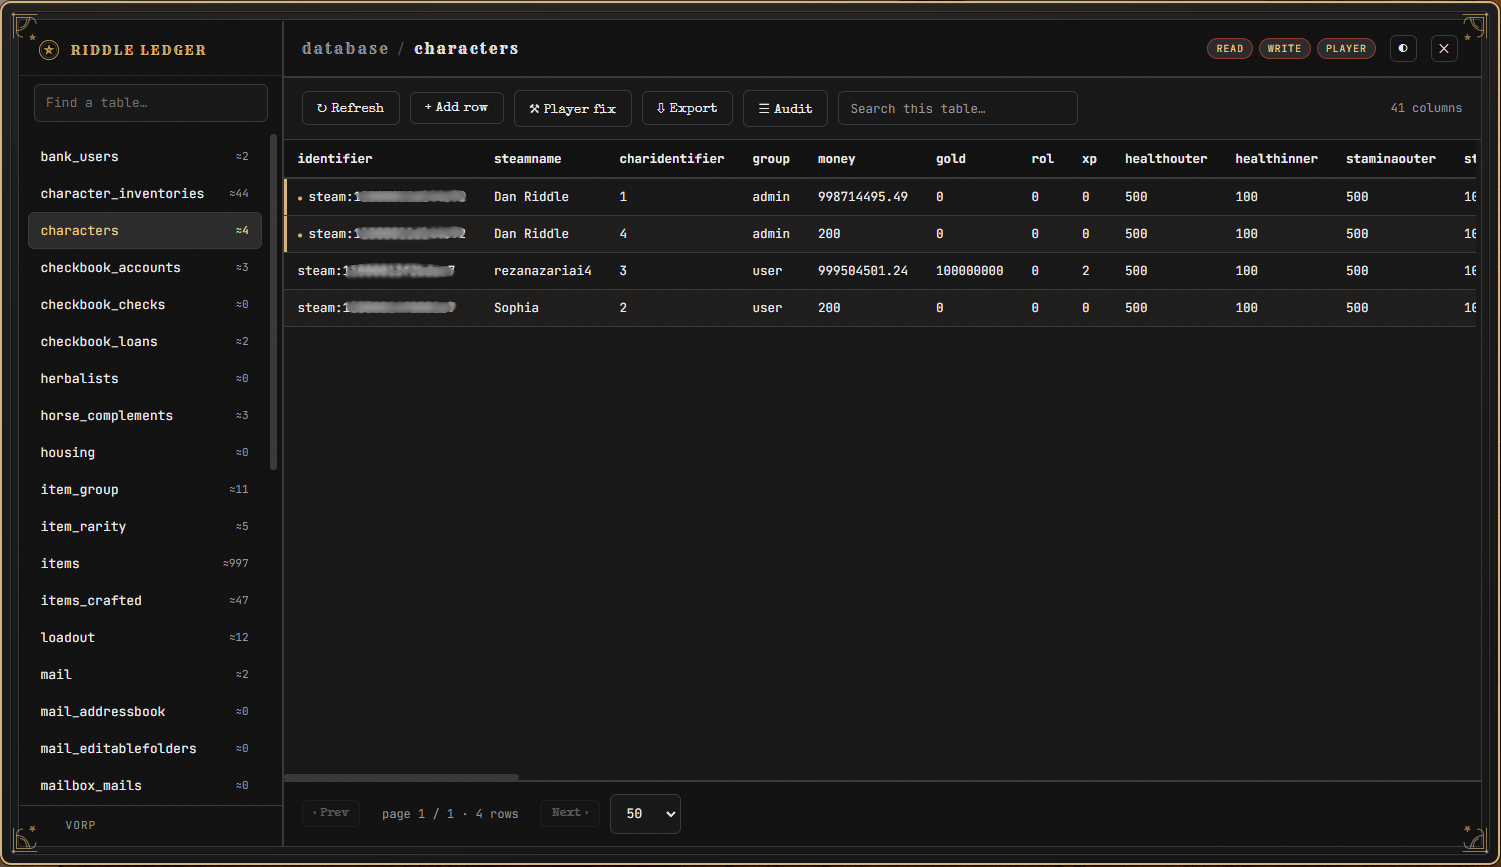Toggle the PLAYER badge

pos(1346,48)
